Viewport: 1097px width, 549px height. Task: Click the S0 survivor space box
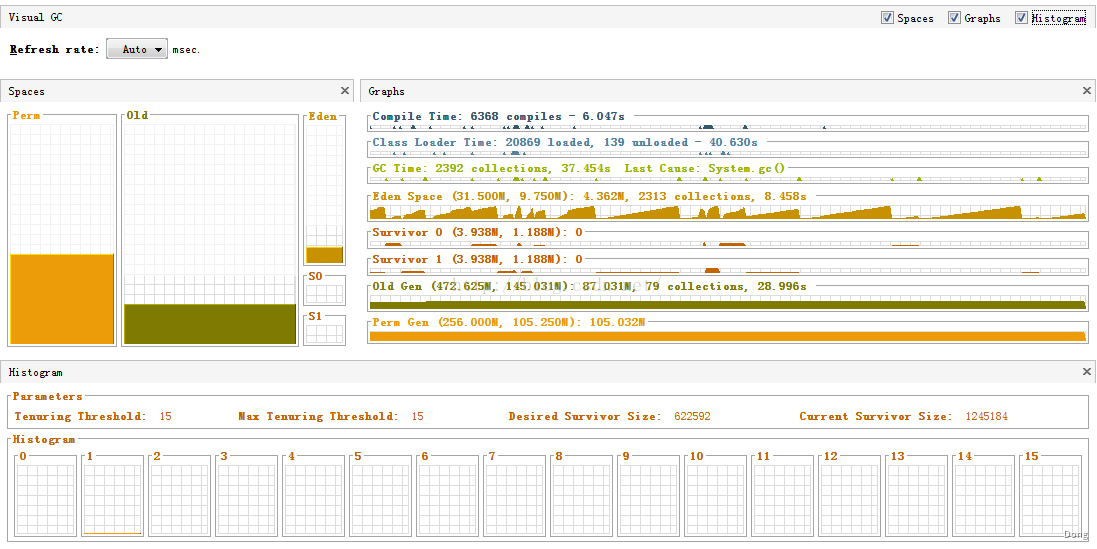[x=325, y=290]
